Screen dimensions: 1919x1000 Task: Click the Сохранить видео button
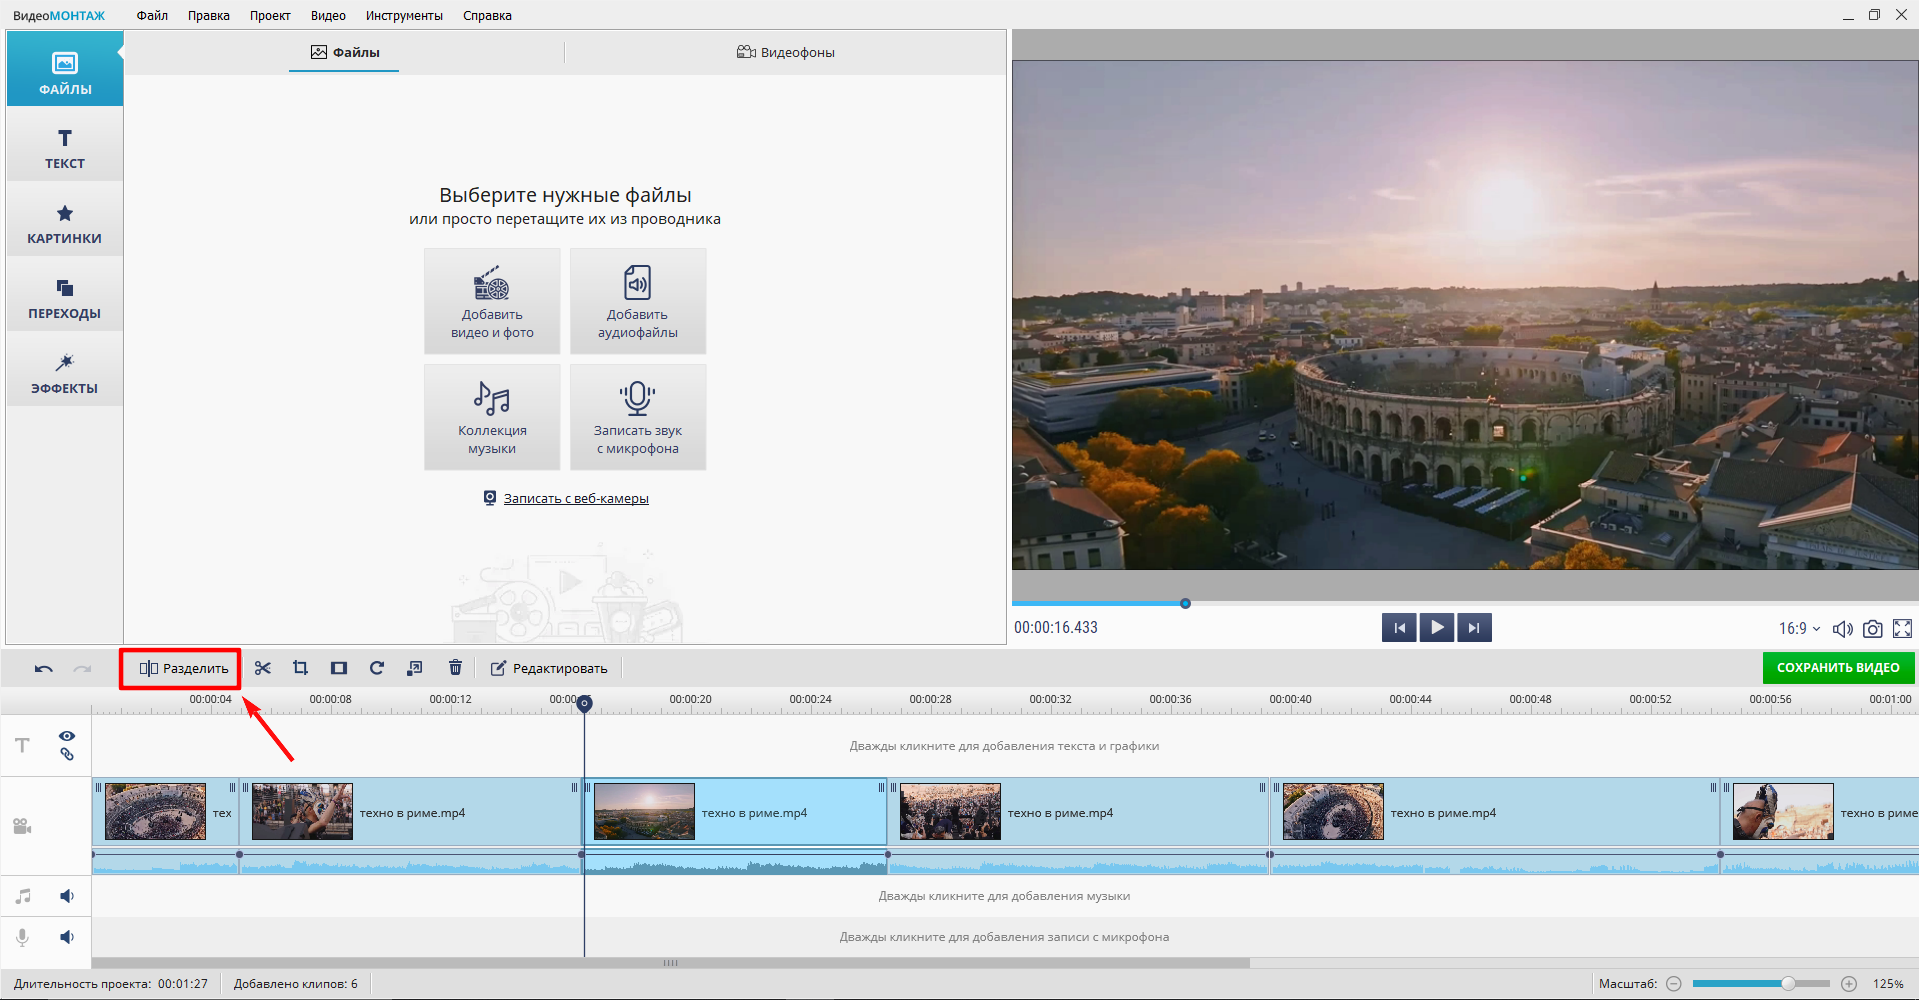1838,668
